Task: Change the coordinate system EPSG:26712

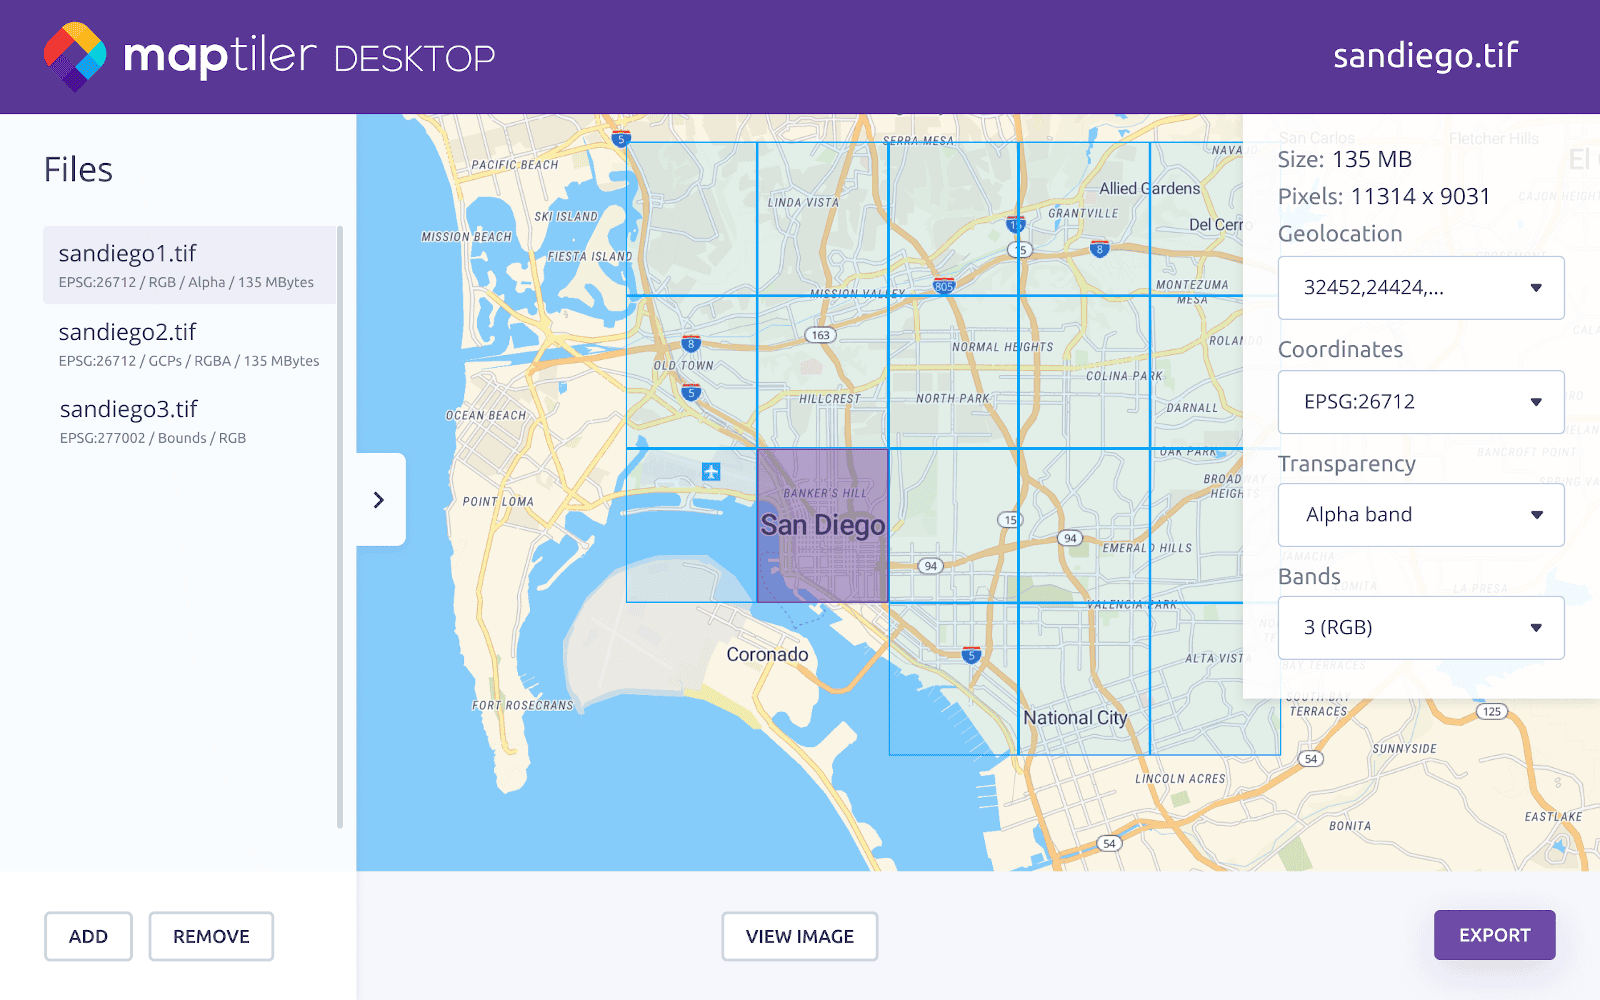Action: 1420,402
